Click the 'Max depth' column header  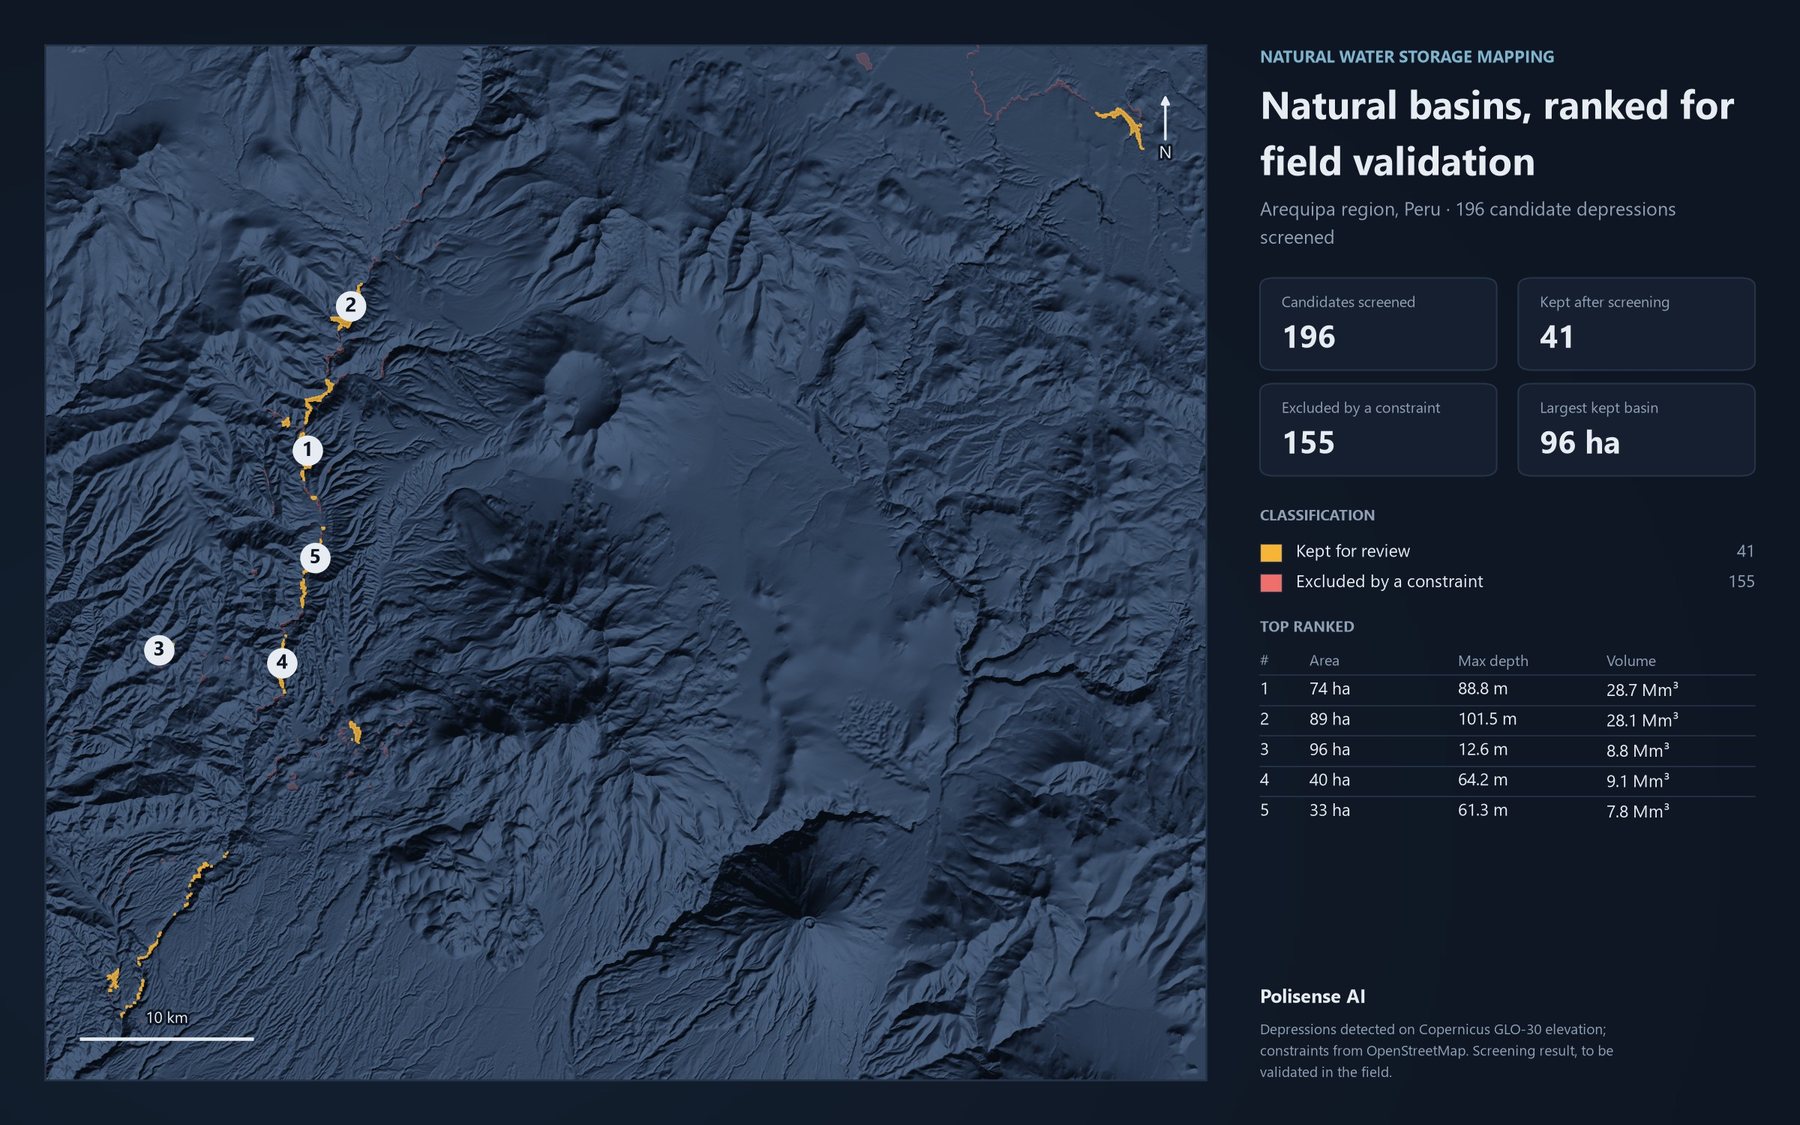point(1493,660)
